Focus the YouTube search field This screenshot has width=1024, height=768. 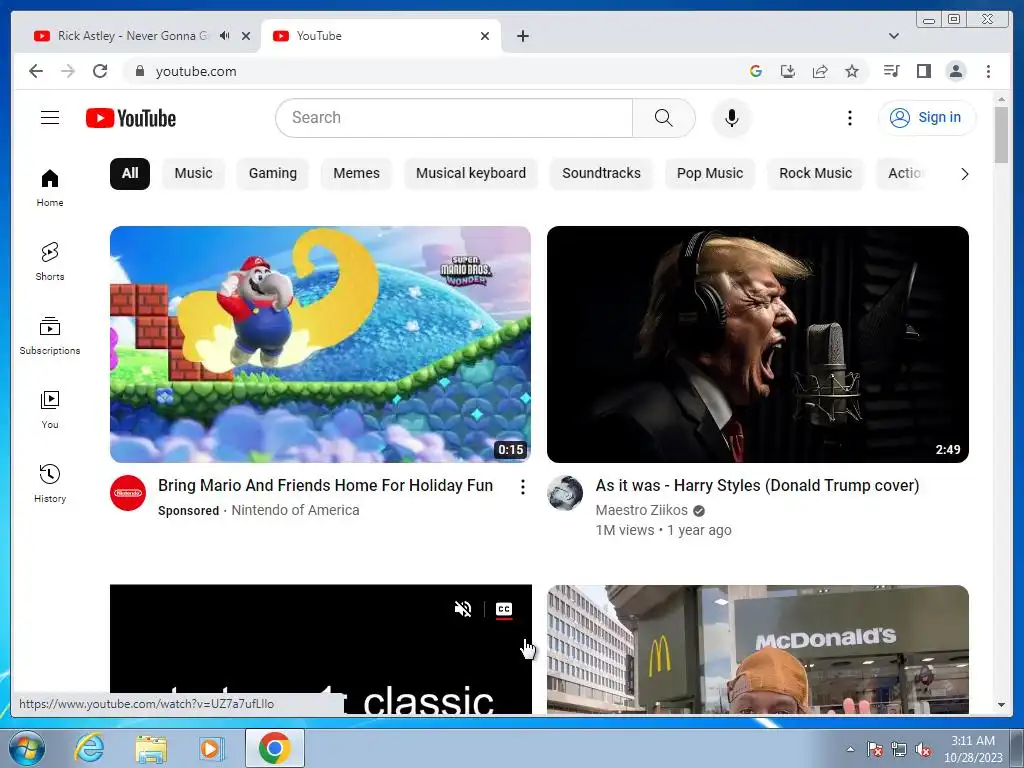pyautogui.click(x=455, y=118)
